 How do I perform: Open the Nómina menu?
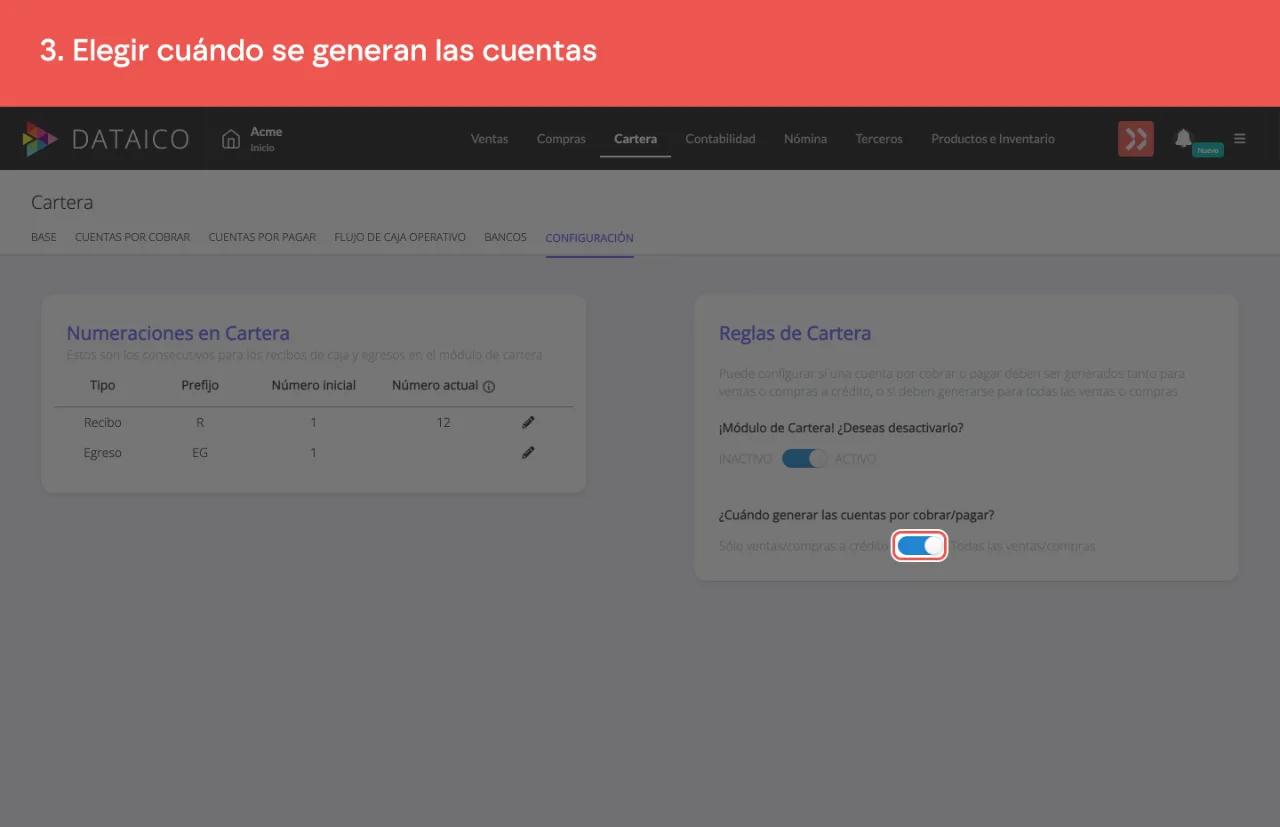[806, 139]
